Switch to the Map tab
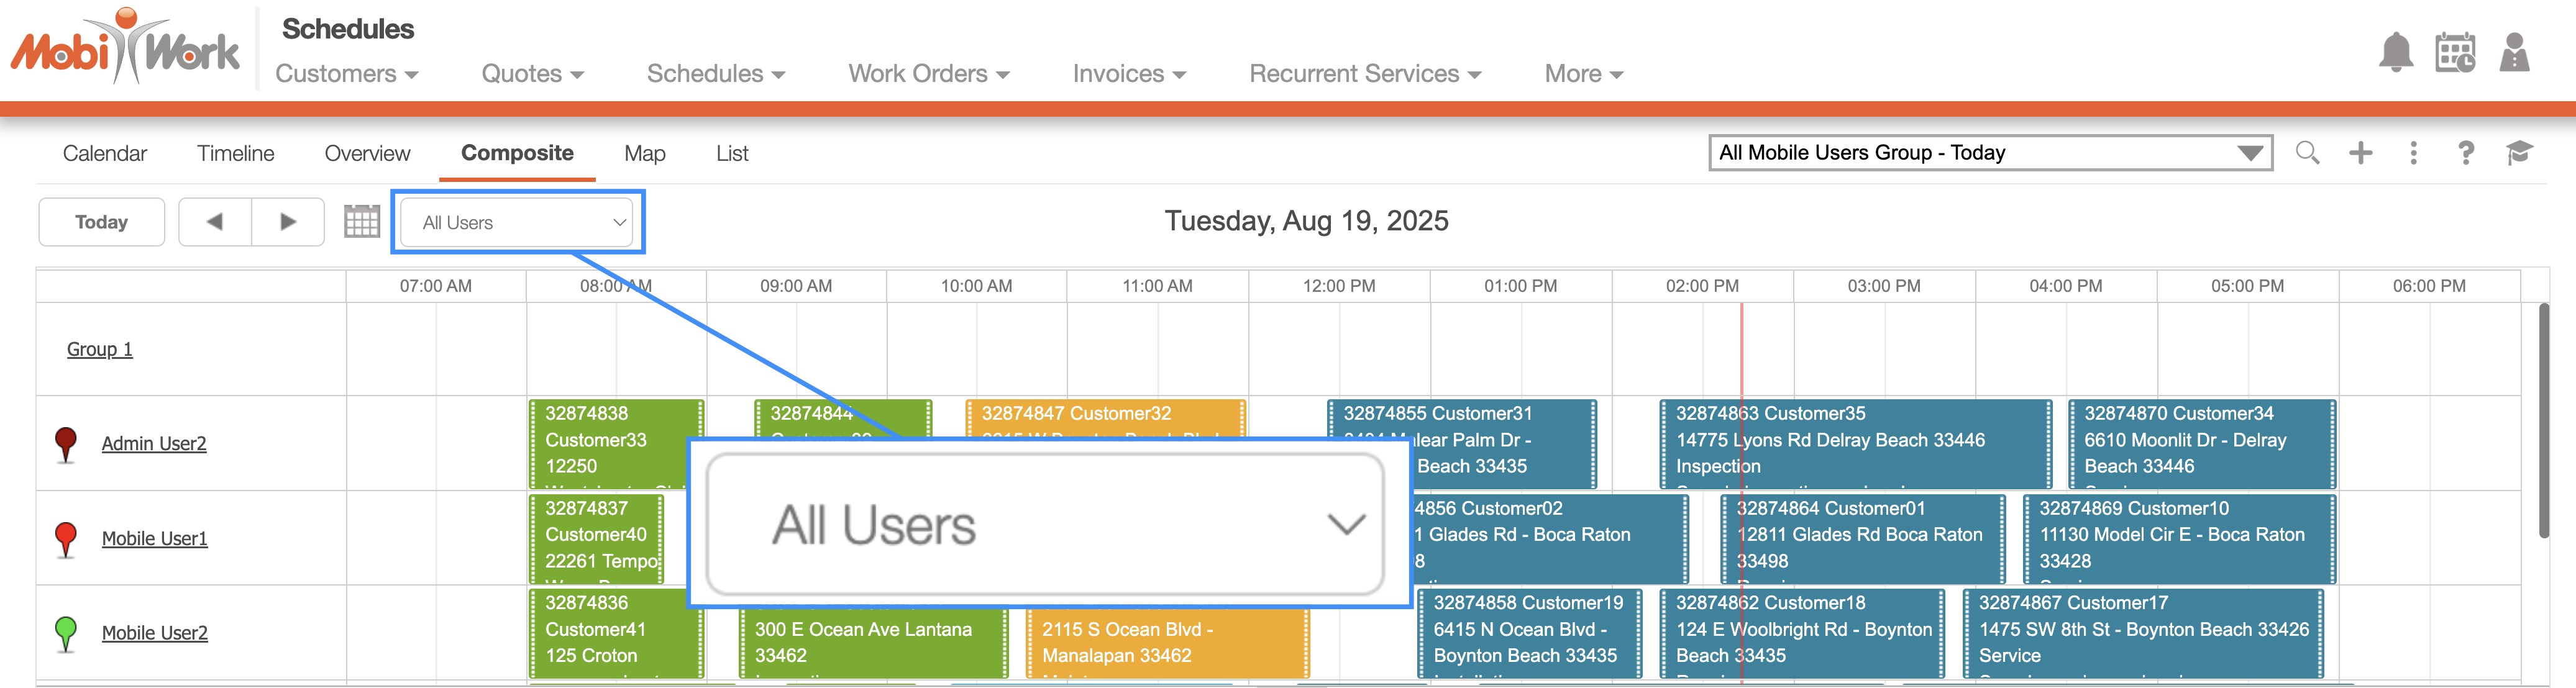 click(644, 154)
